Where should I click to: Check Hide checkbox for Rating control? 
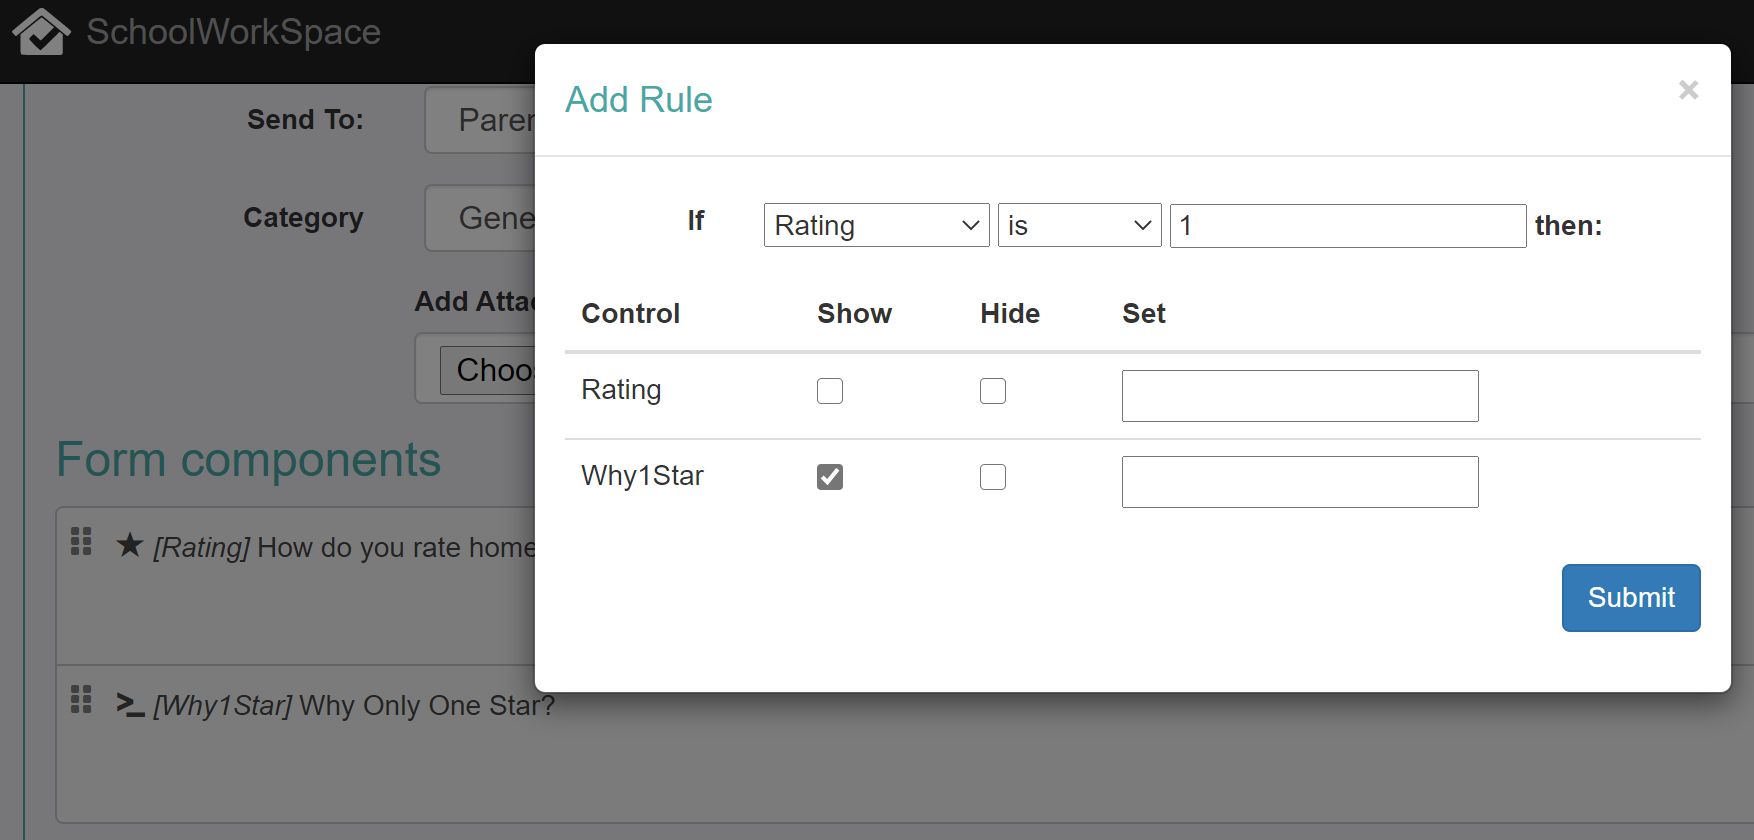993,391
